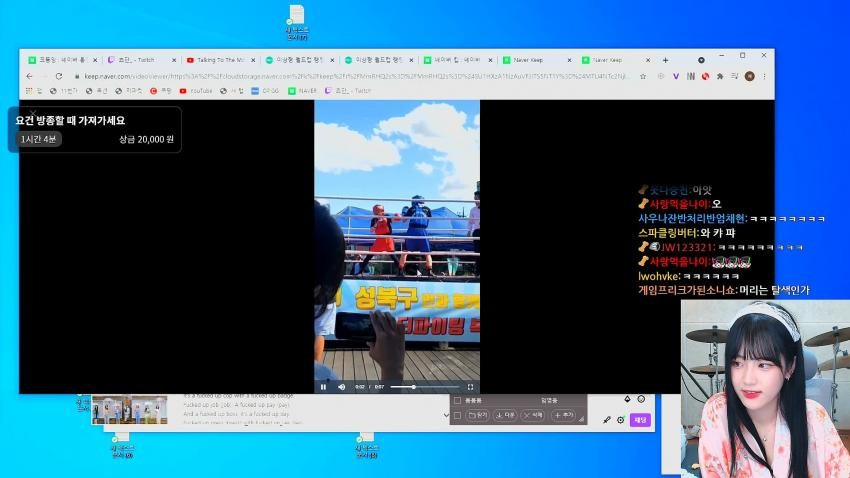This screenshot has width=850, height=478.
Task: Open a new browser tab
Action: [x=665, y=60]
